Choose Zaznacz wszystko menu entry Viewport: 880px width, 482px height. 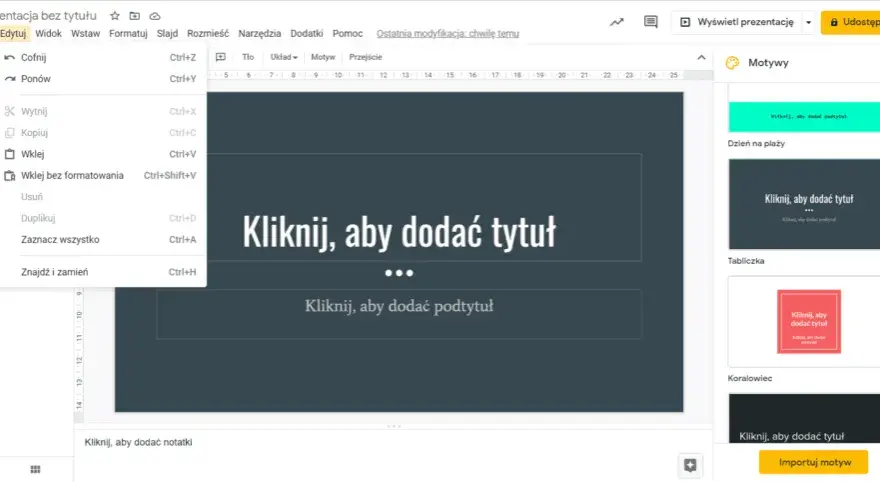[103, 239]
